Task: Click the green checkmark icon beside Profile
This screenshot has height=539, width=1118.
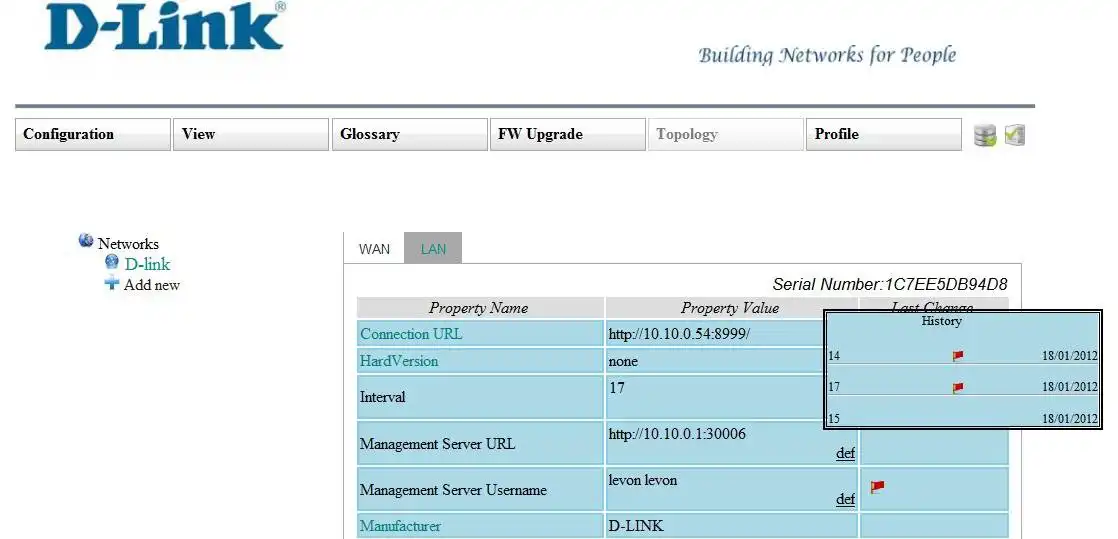Action: [x=1015, y=135]
